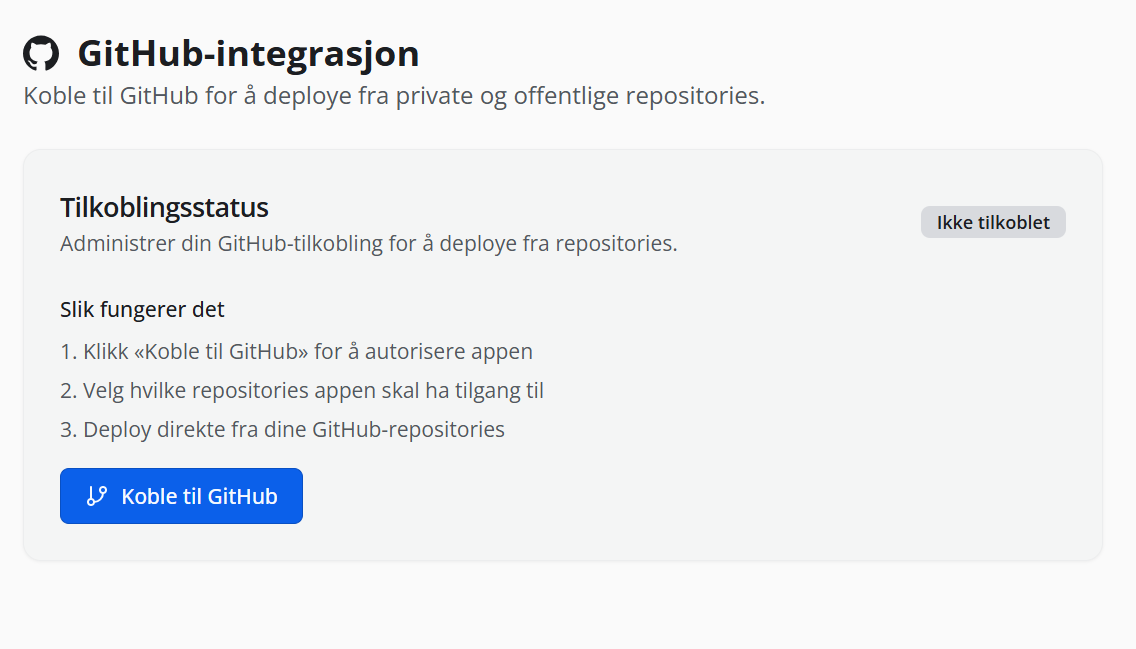Click the «GitHub-integrasjon» page heading
This screenshot has height=649, width=1136.
pyautogui.click(x=248, y=53)
